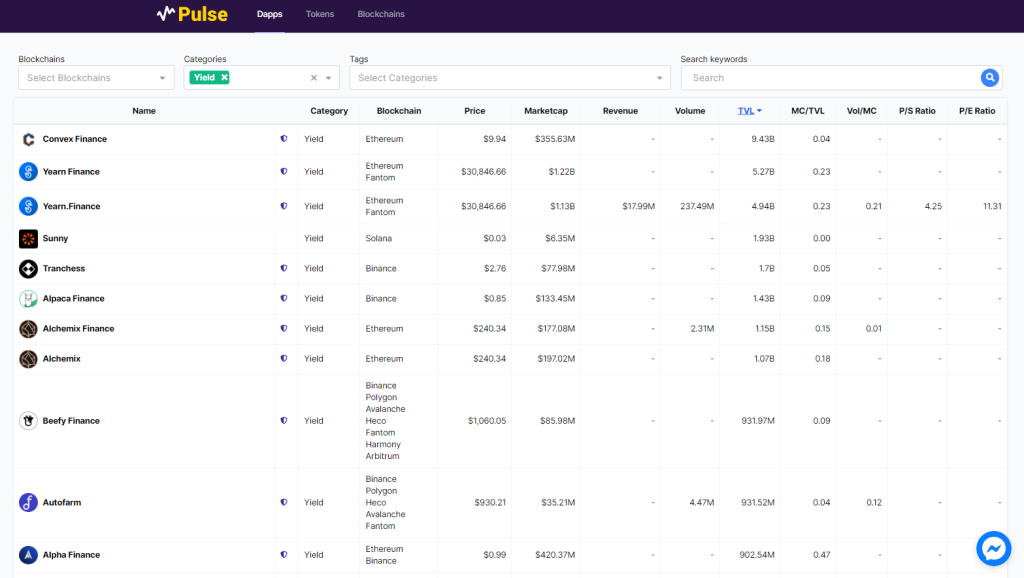
Task: Click the Beefy Finance logo icon
Action: 28,421
